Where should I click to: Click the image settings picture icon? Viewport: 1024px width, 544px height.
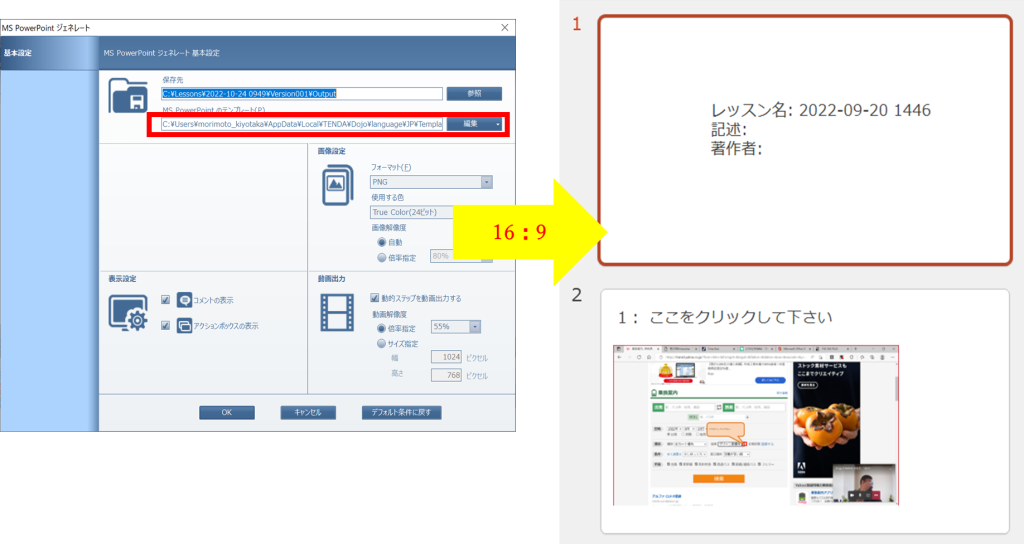coord(338,185)
